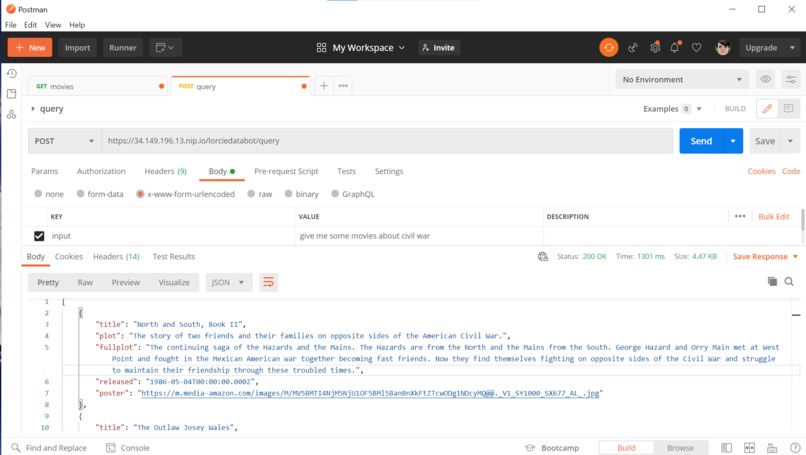This screenshot has width=806, height=455.
Task: Select the form-data body type
Action: coord(80,194)
